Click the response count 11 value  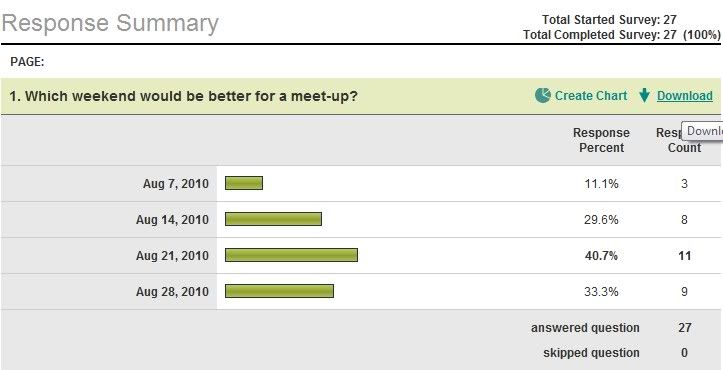coord(685,256)
